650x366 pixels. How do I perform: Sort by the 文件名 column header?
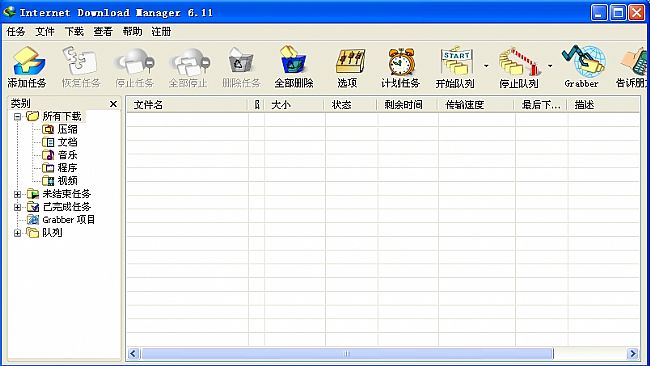187,105
